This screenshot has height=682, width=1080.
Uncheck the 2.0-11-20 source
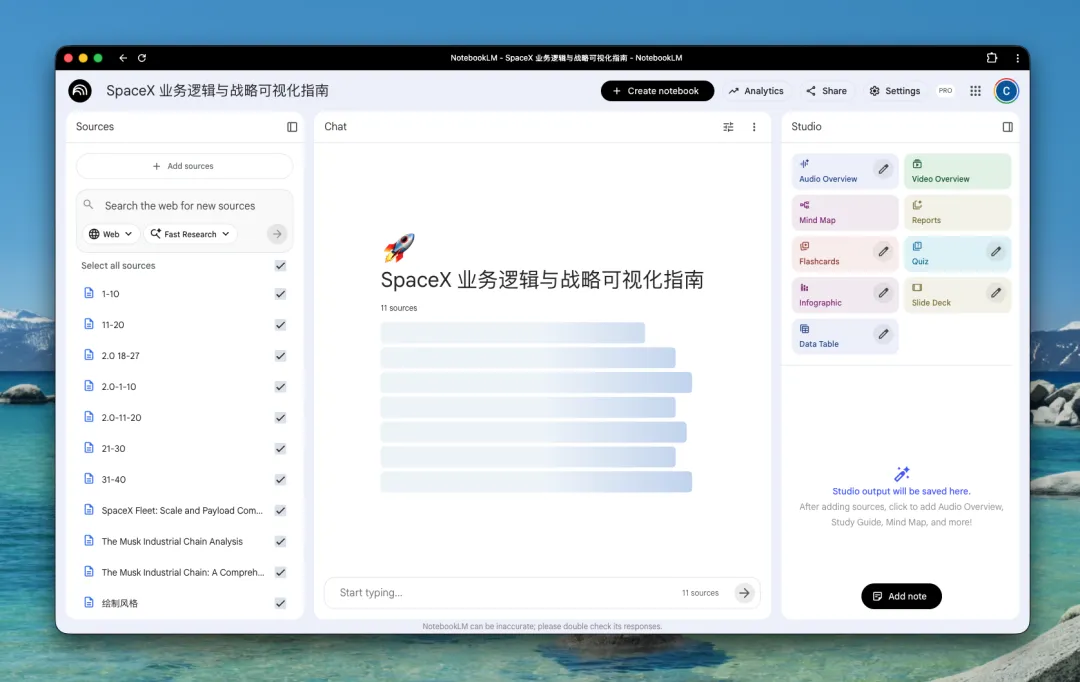coord(280,417)
